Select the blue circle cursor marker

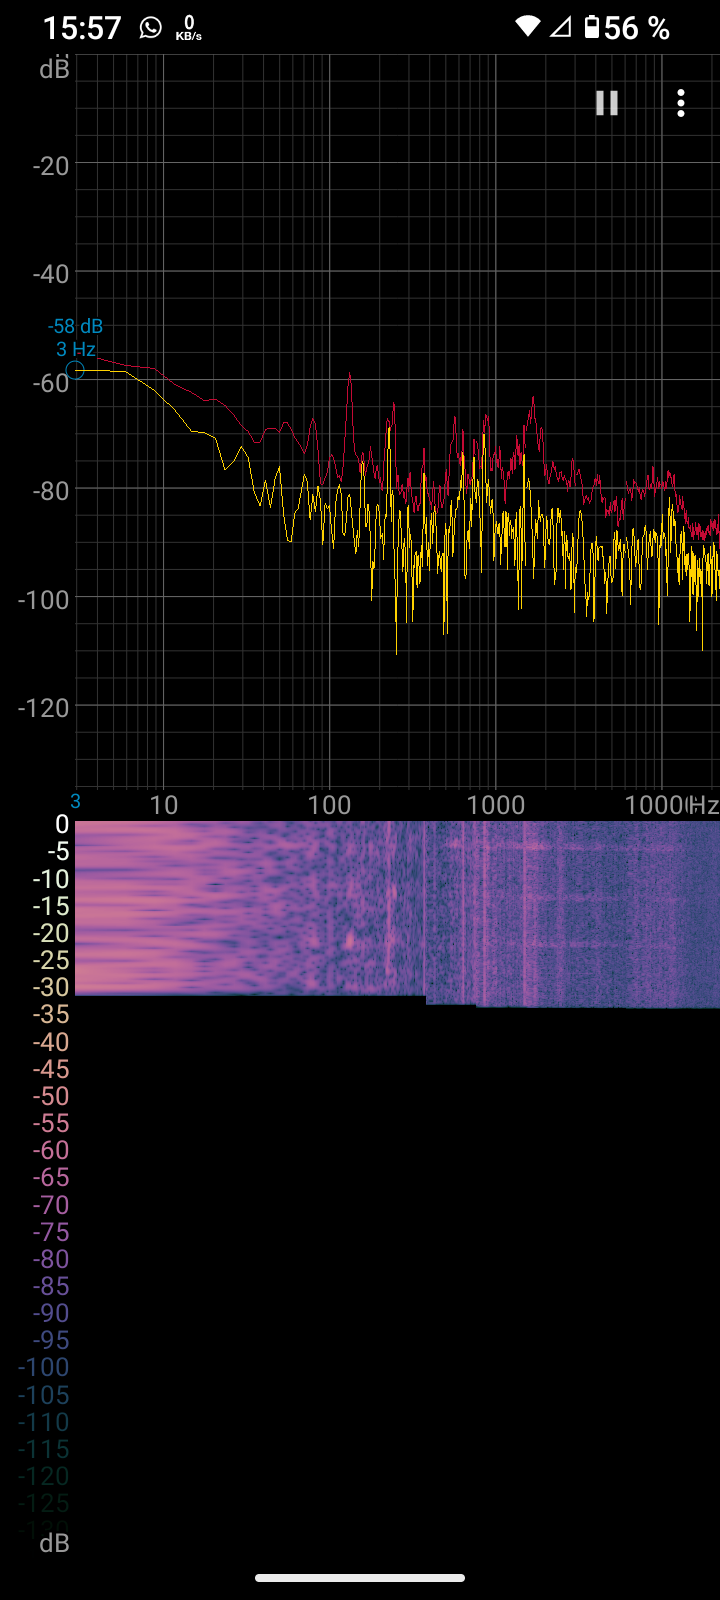tap(75, 370)
